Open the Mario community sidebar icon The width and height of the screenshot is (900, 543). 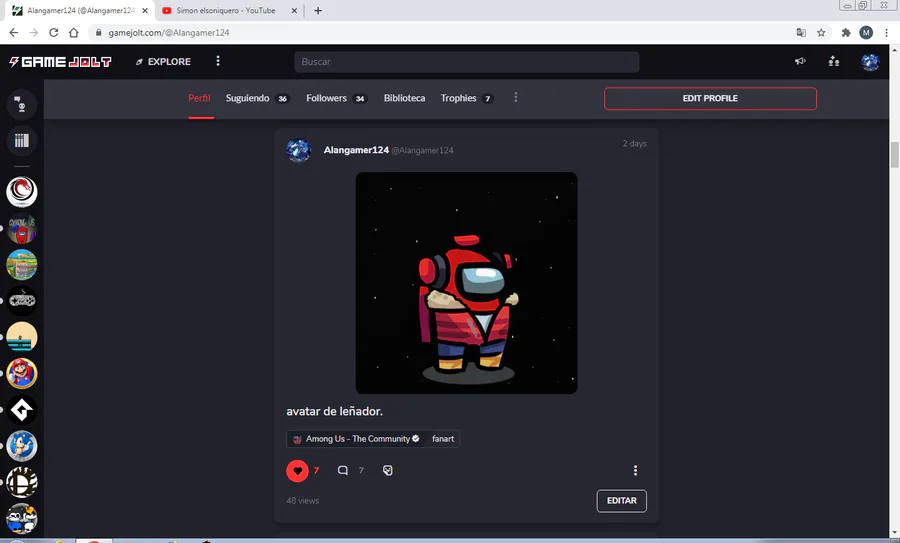coord(22,374)
